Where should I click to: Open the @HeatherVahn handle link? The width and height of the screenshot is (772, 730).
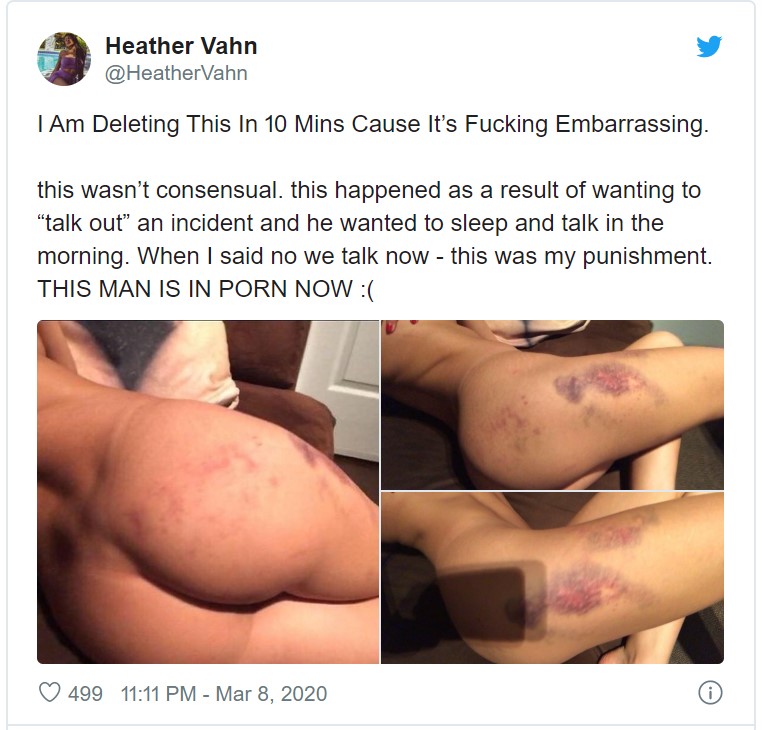click(x=176, y=73)
